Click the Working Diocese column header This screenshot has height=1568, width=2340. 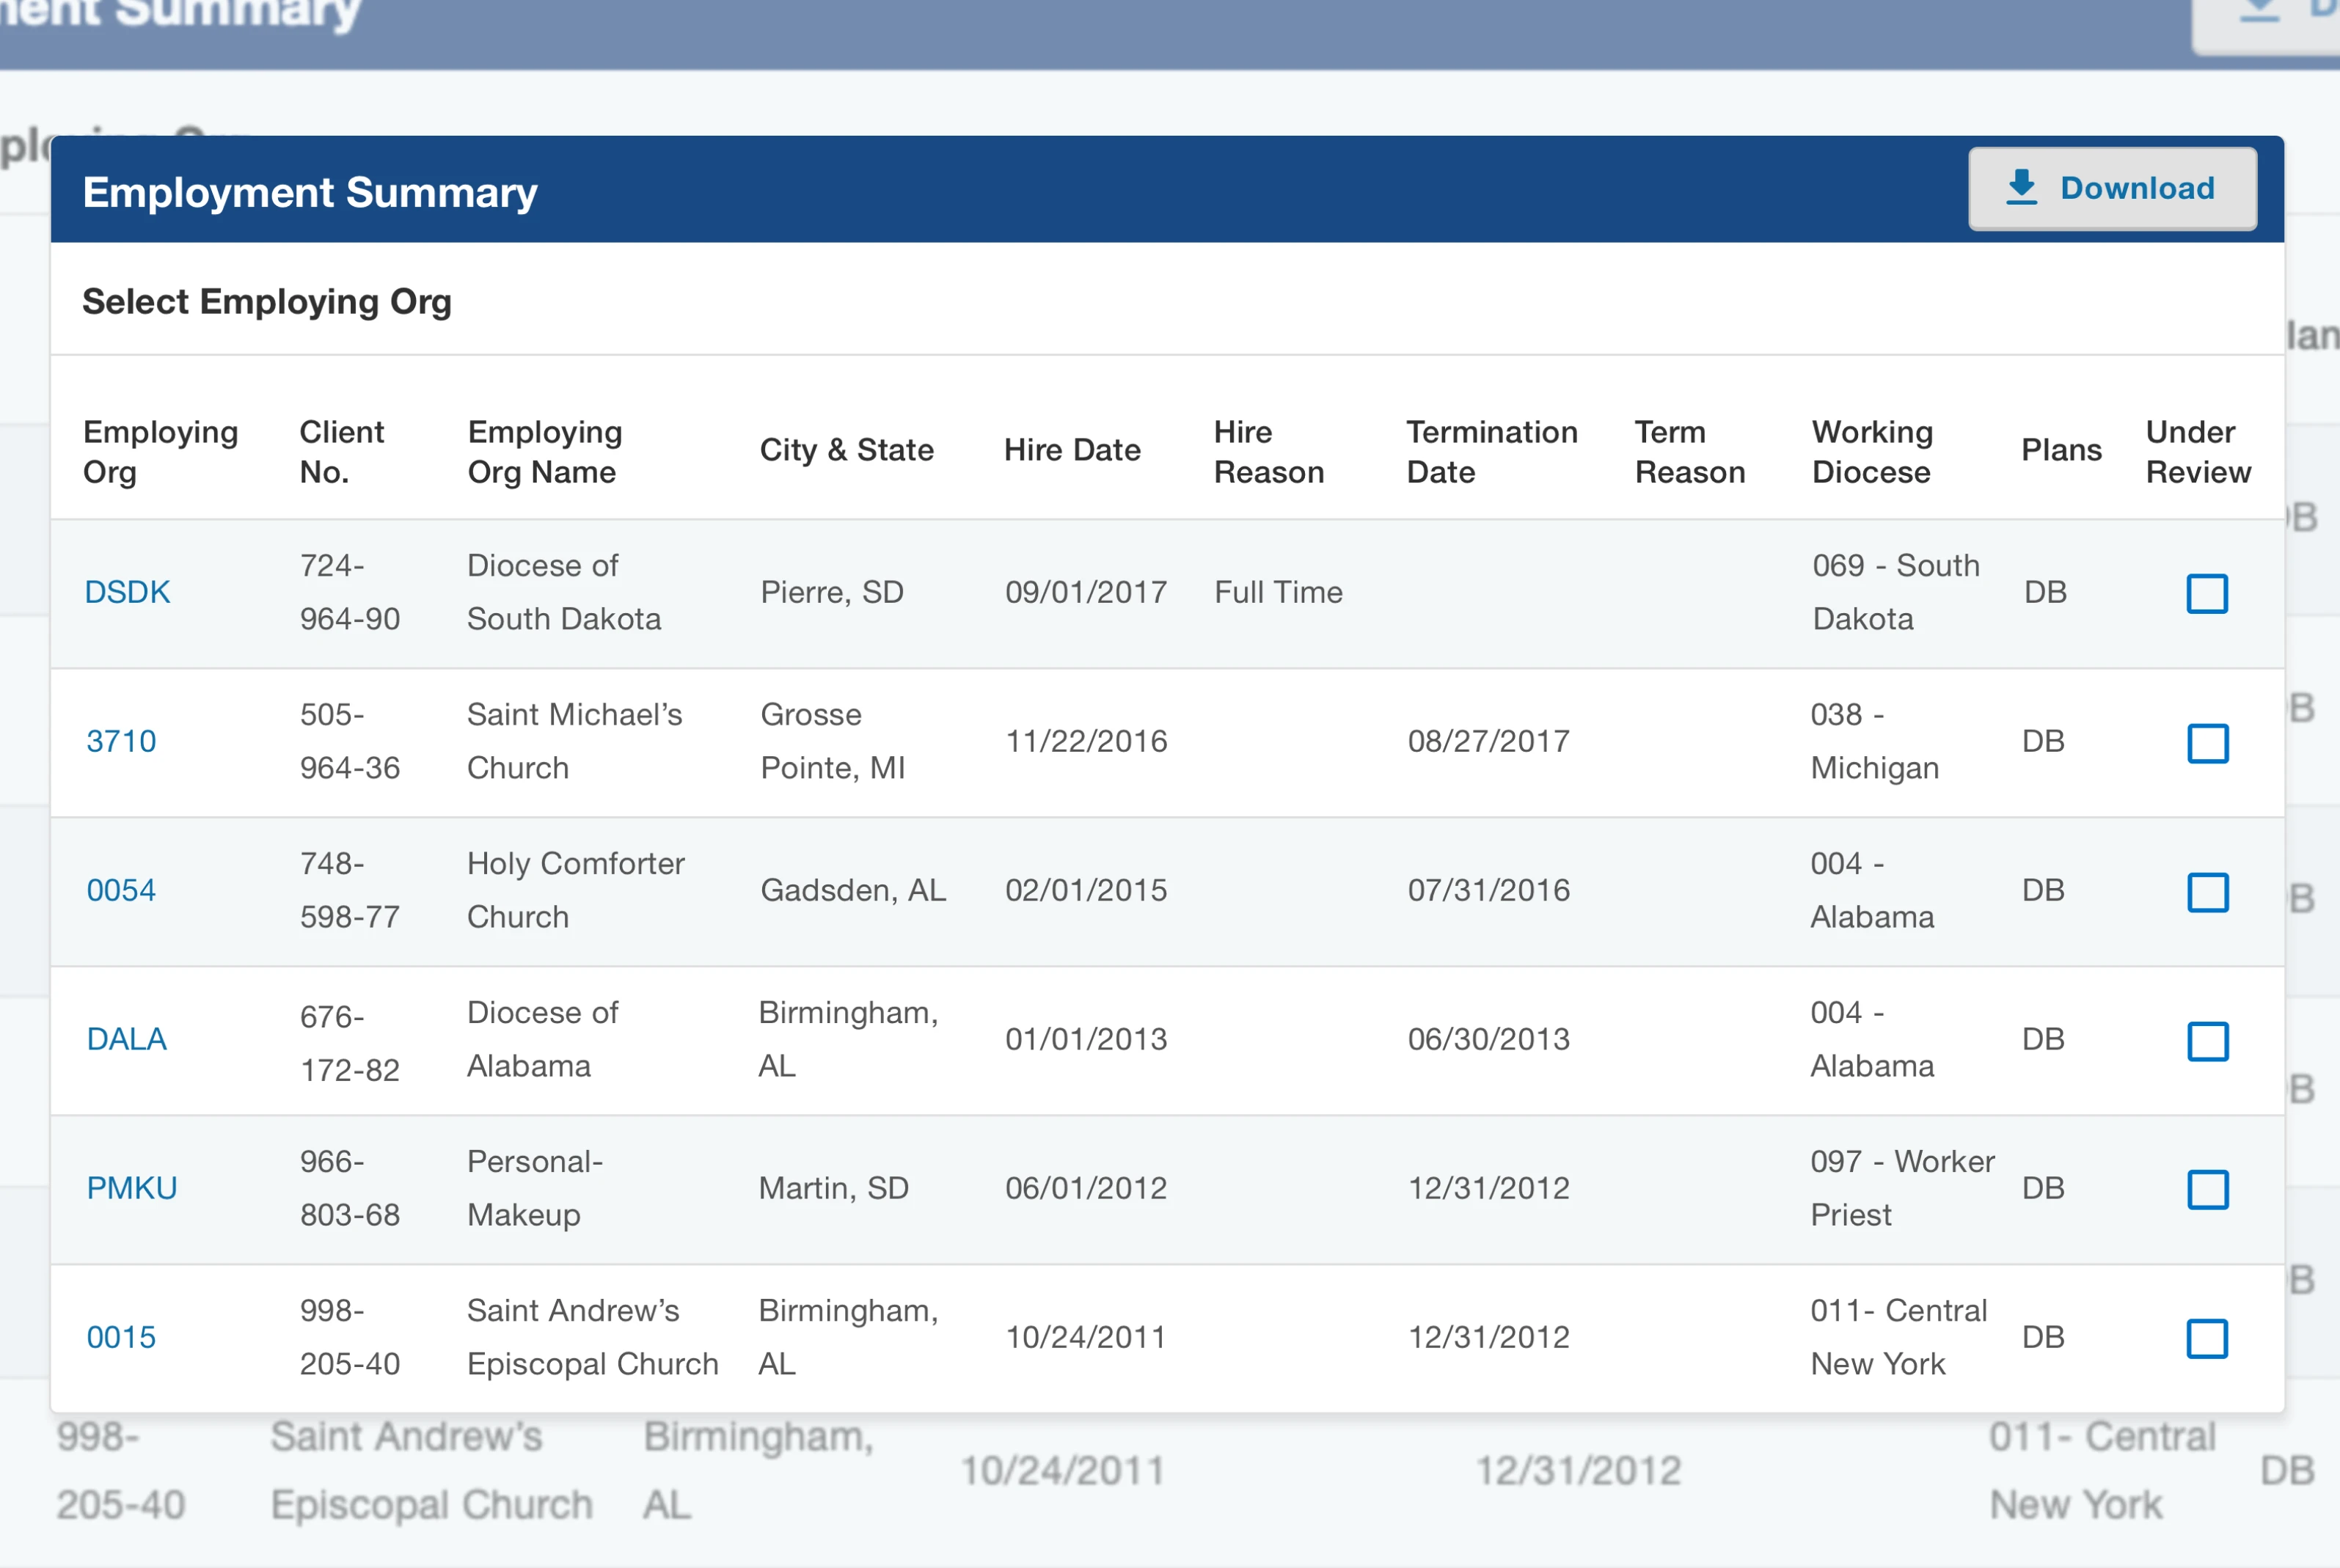(1872, 451)
